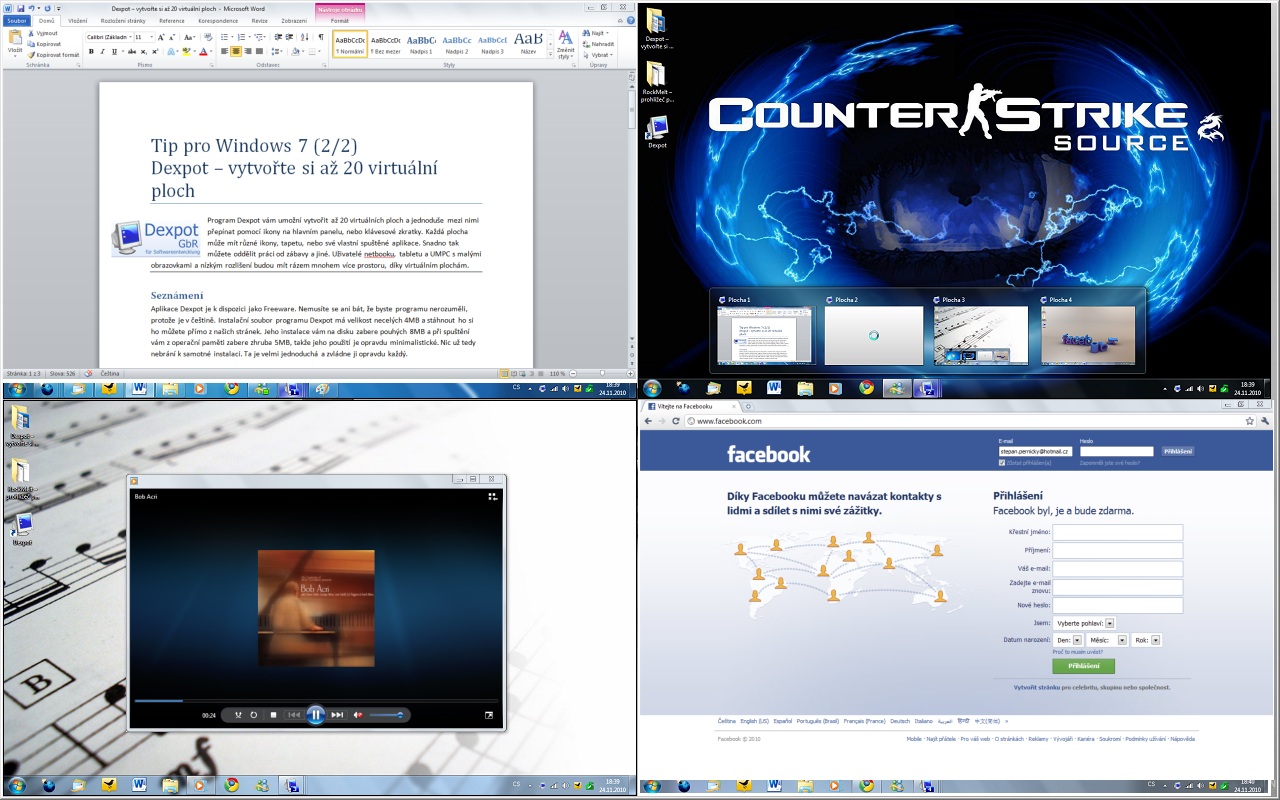Click Chrome back arrow in Facebook window

pos(648,421)
